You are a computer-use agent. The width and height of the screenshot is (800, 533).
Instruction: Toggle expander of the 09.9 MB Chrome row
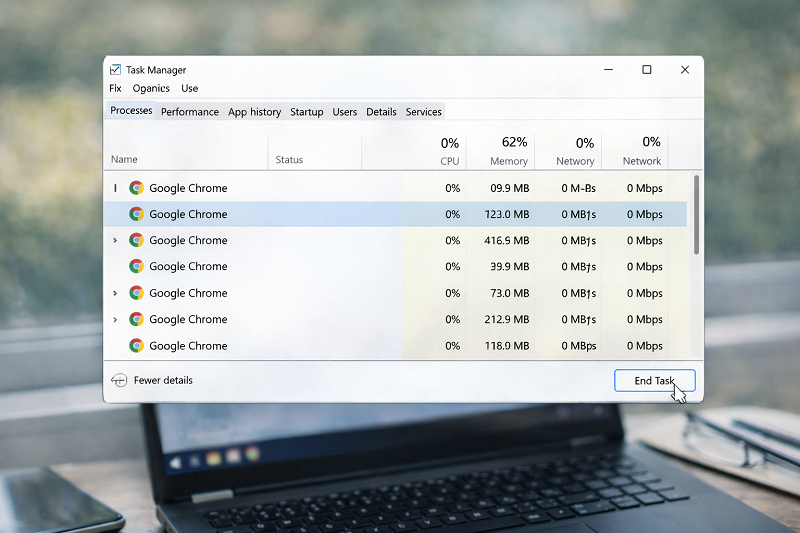tap(115, 188)
